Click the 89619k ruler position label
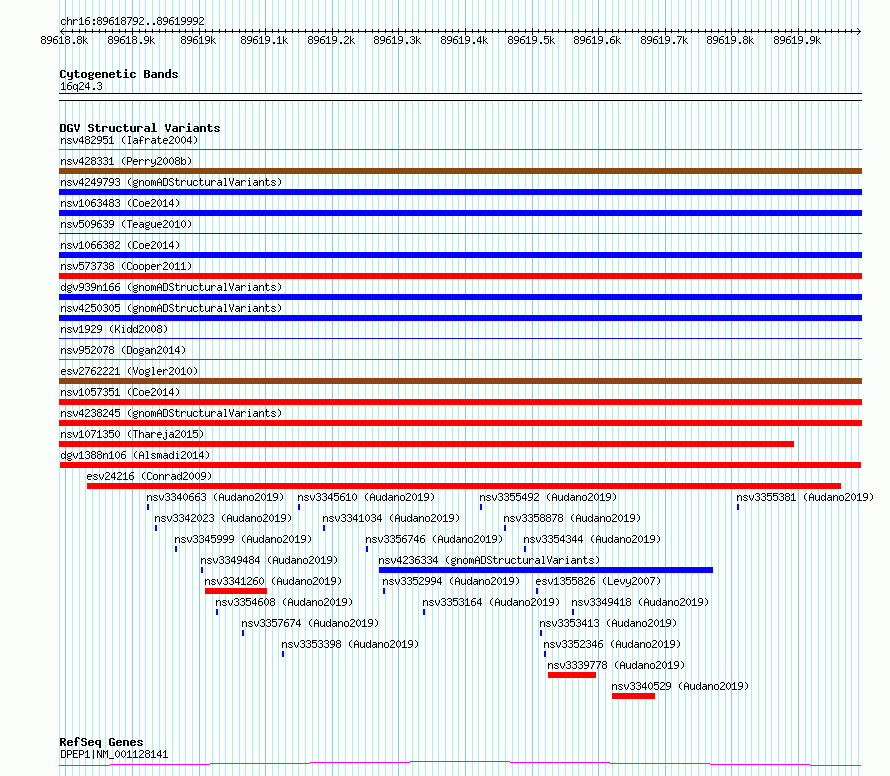The image size is (890, 776). pos(198,40)
